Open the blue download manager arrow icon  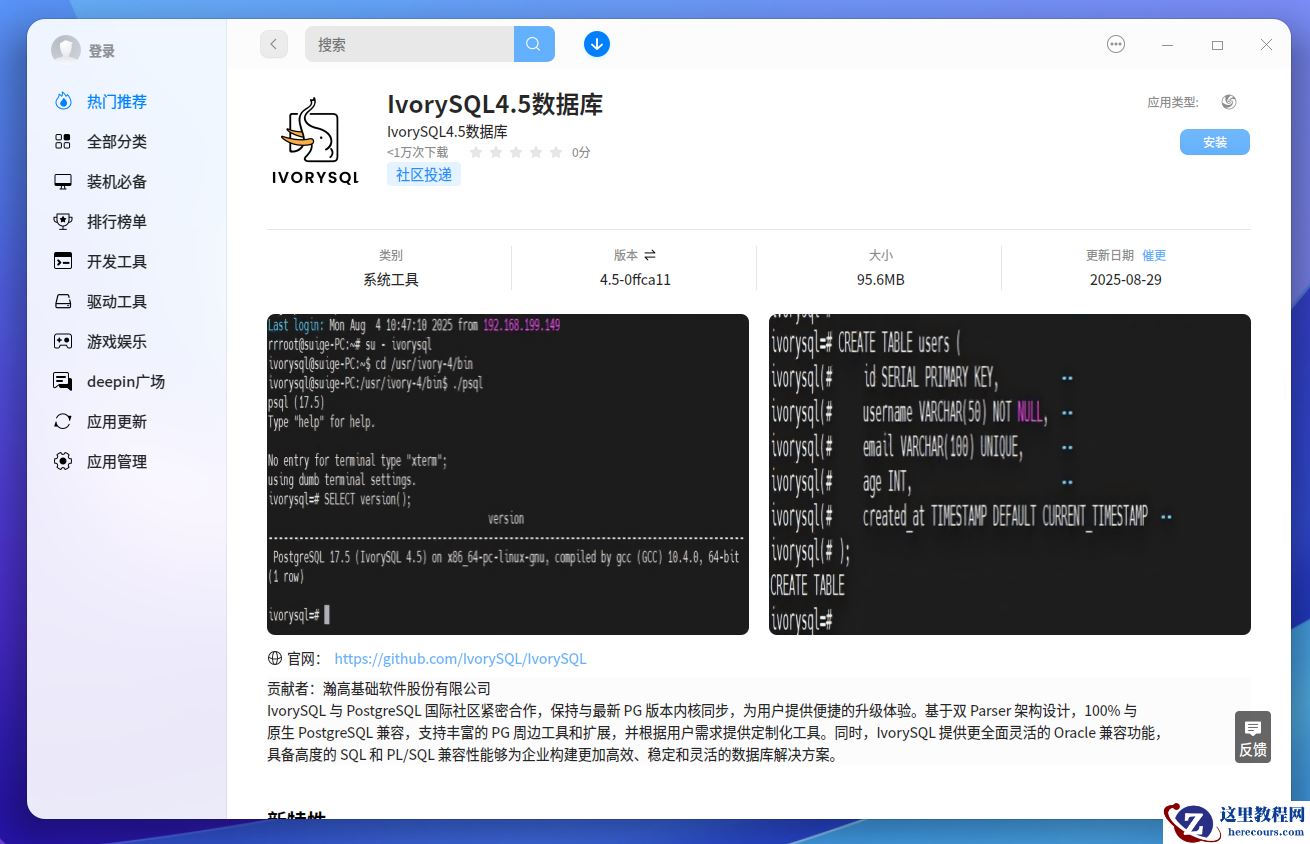coord(596,44)
